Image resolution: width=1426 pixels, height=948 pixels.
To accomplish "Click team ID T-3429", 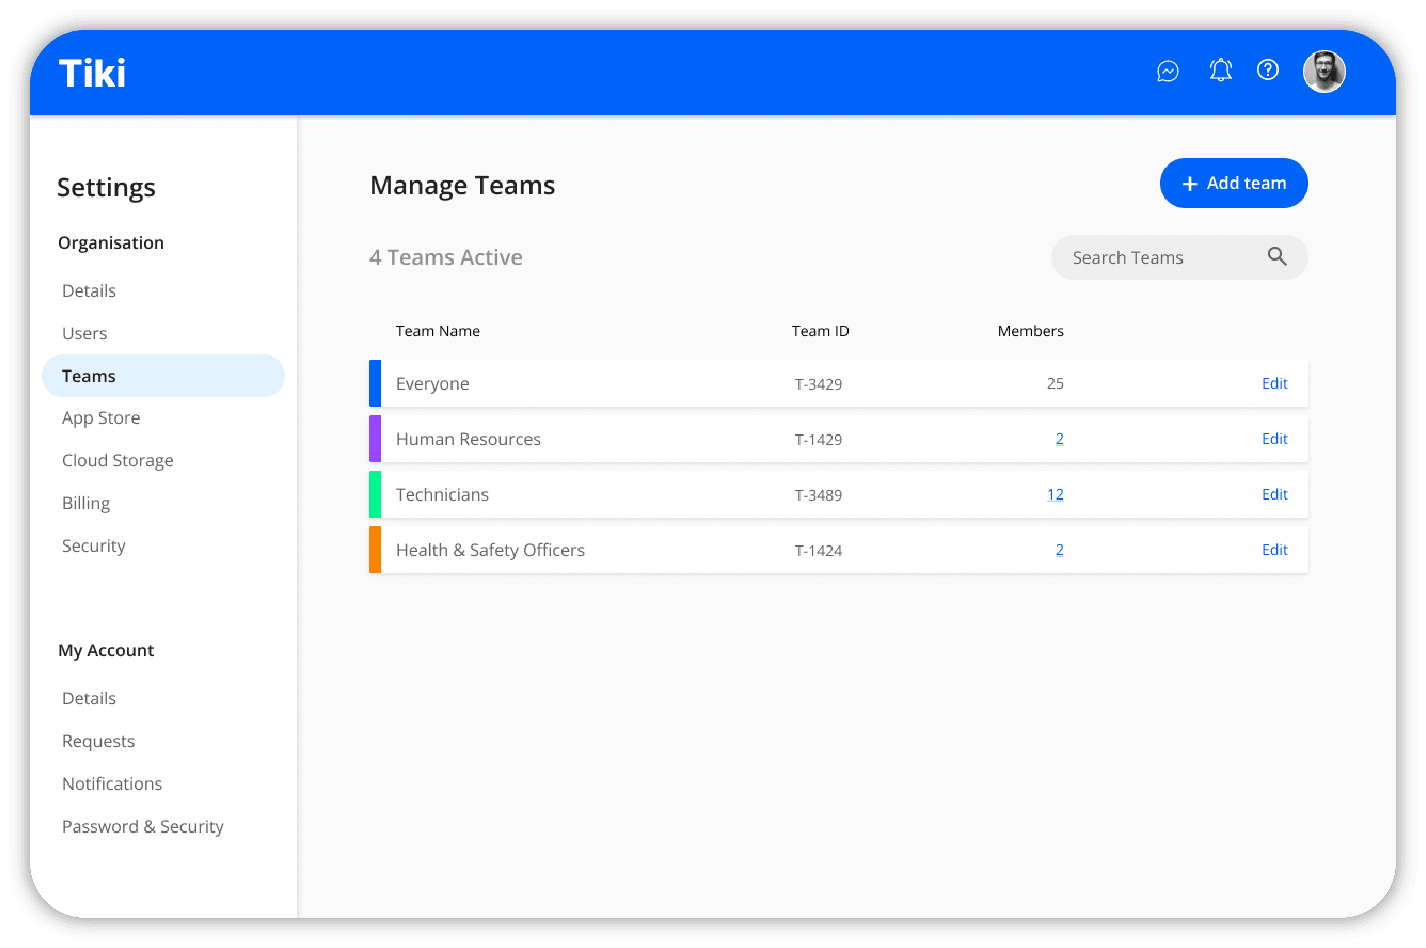I will 818,384.
